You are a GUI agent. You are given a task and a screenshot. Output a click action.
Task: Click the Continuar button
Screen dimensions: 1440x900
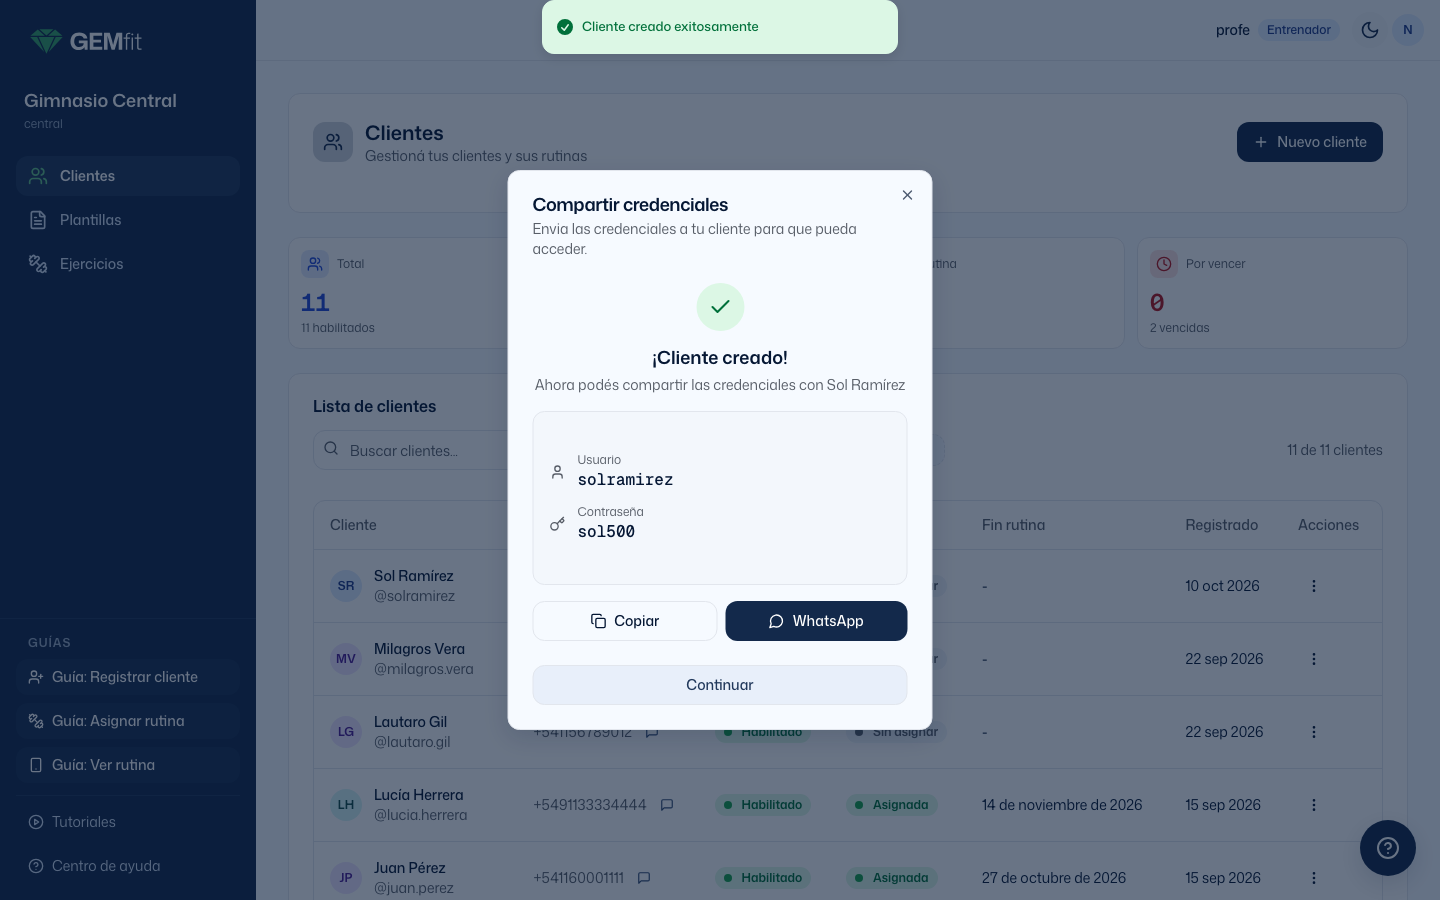coord(720,685)
